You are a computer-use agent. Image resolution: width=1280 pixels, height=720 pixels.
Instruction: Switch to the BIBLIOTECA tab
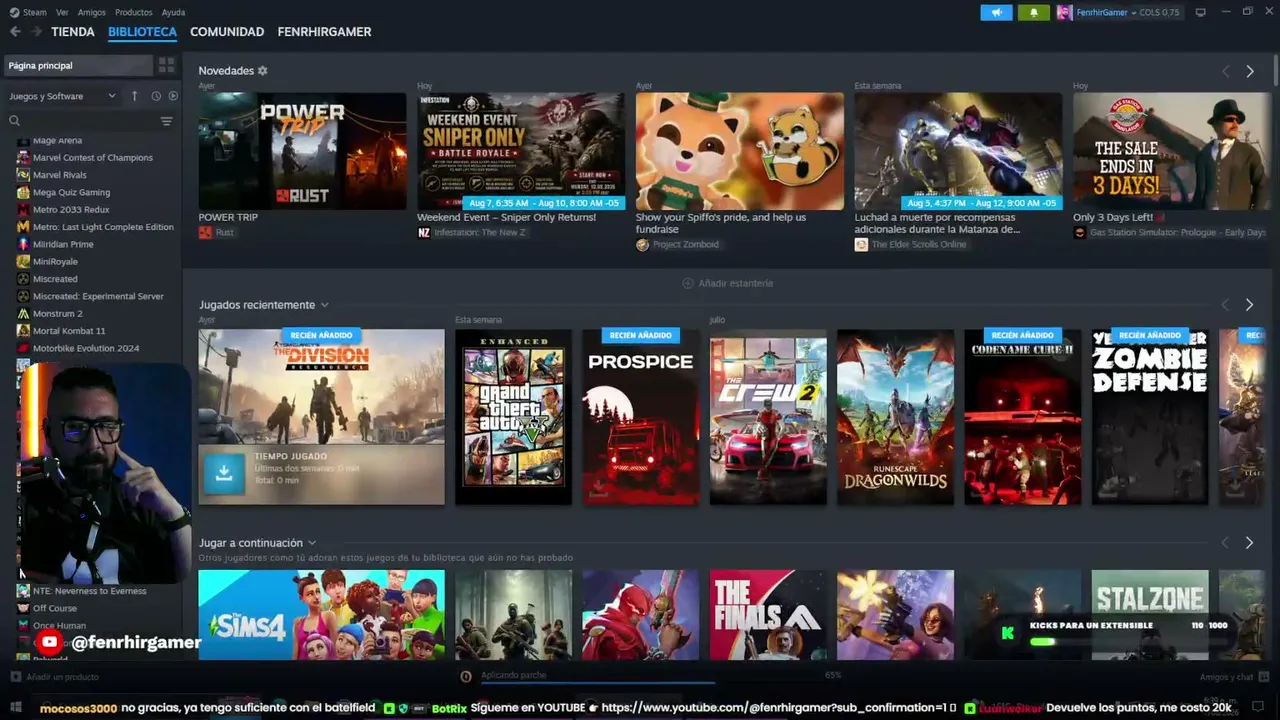tap(142, 32)
